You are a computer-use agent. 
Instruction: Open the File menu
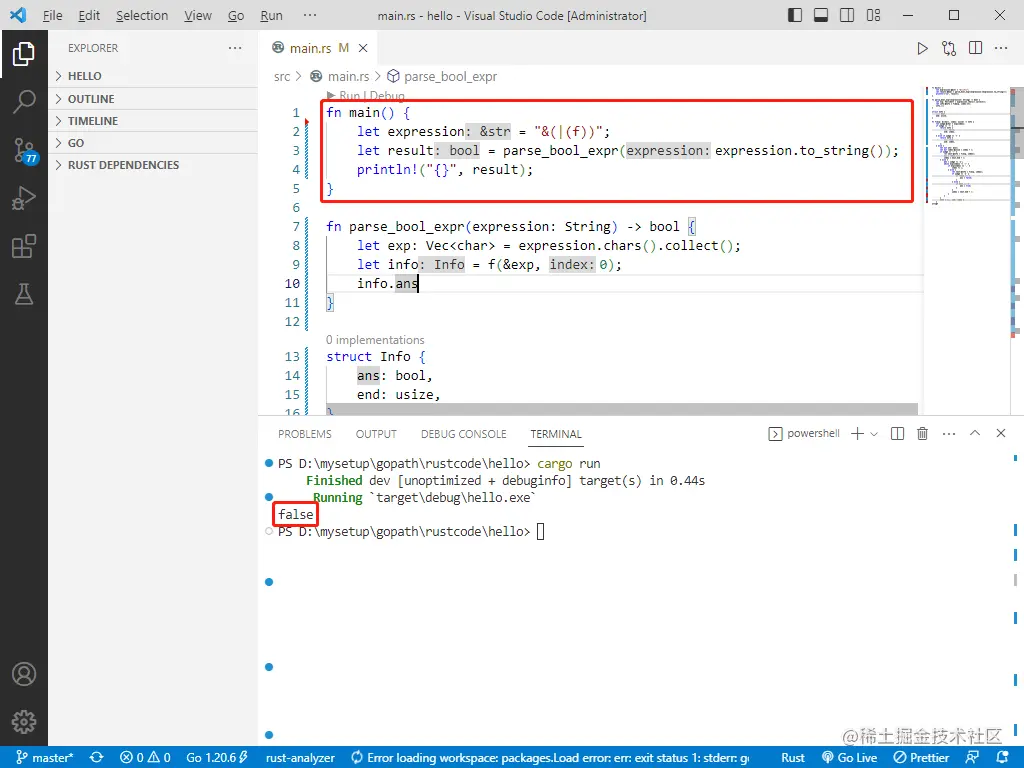pyautogui.click(x=52, y=15)
